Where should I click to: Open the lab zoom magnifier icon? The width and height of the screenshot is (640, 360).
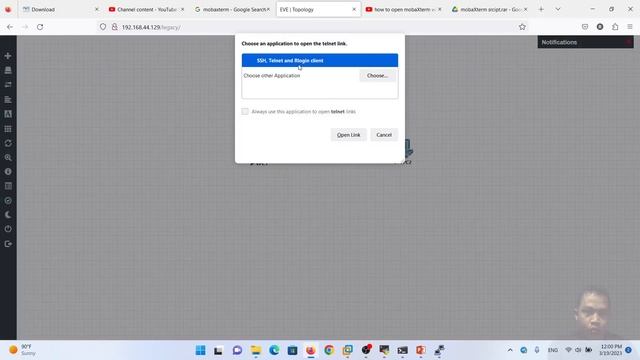pos(8,158)
